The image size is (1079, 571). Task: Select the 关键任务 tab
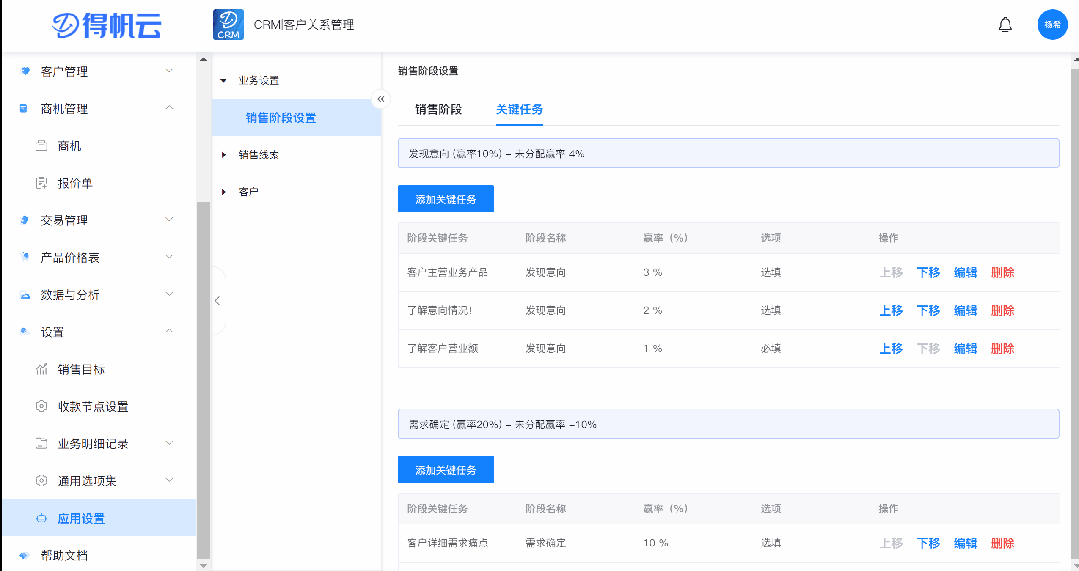[x=519, y=109]
